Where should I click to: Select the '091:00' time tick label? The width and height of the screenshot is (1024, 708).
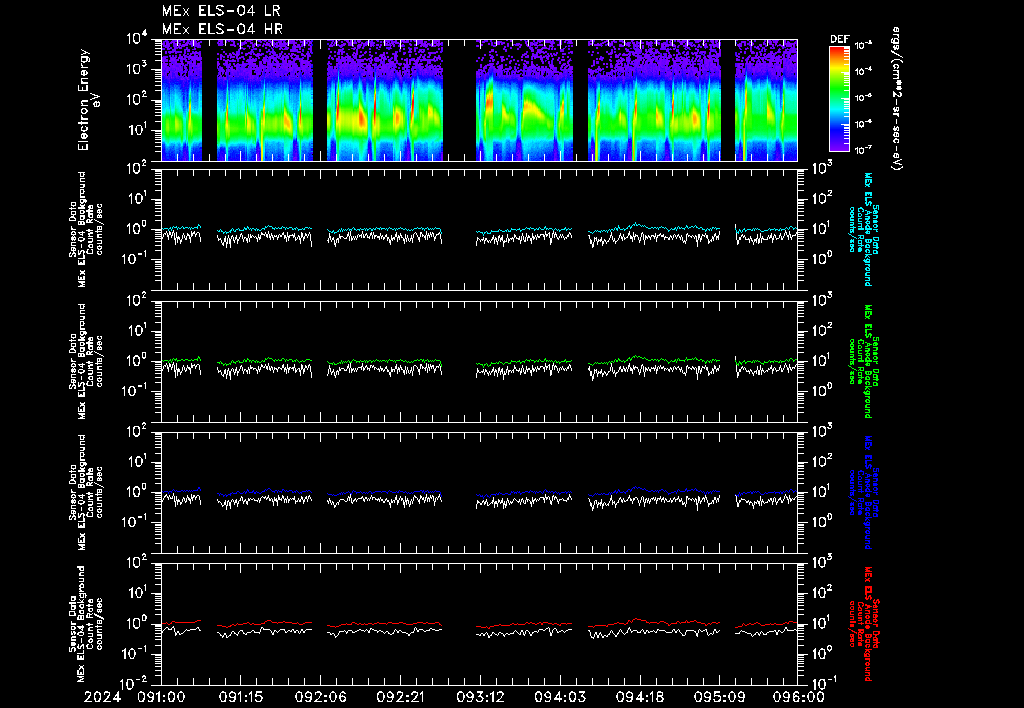[161, 697]
